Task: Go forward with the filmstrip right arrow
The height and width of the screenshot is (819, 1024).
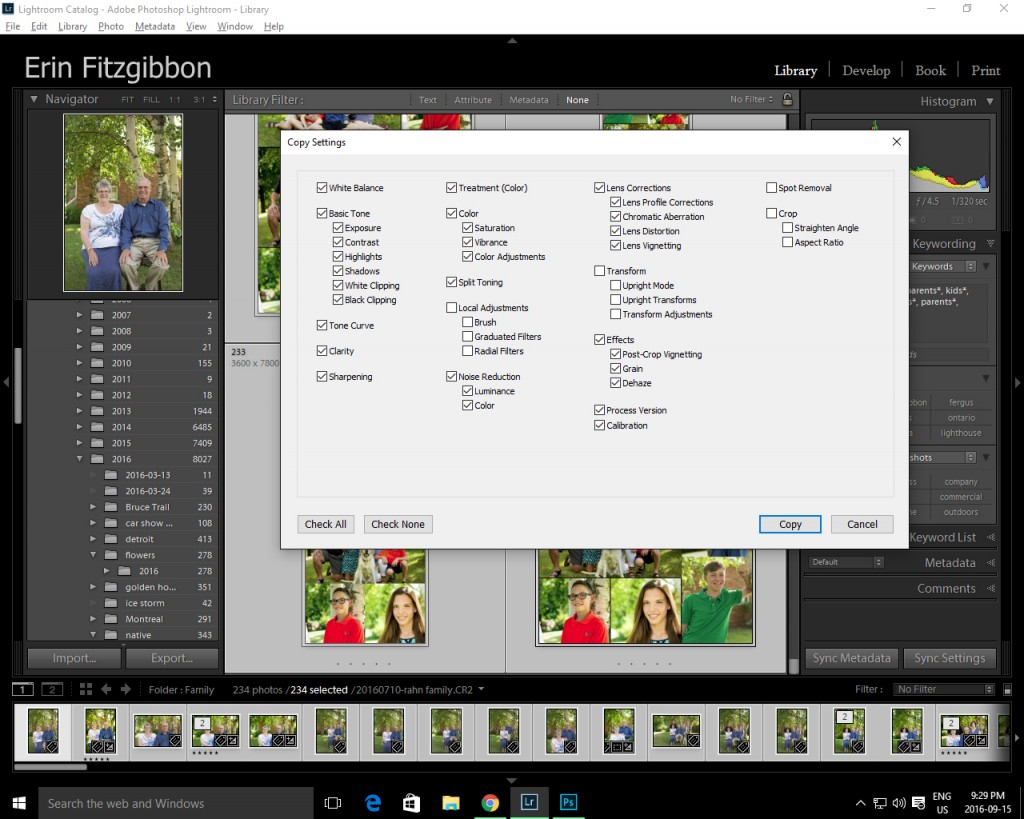Action: pos(126,689)
